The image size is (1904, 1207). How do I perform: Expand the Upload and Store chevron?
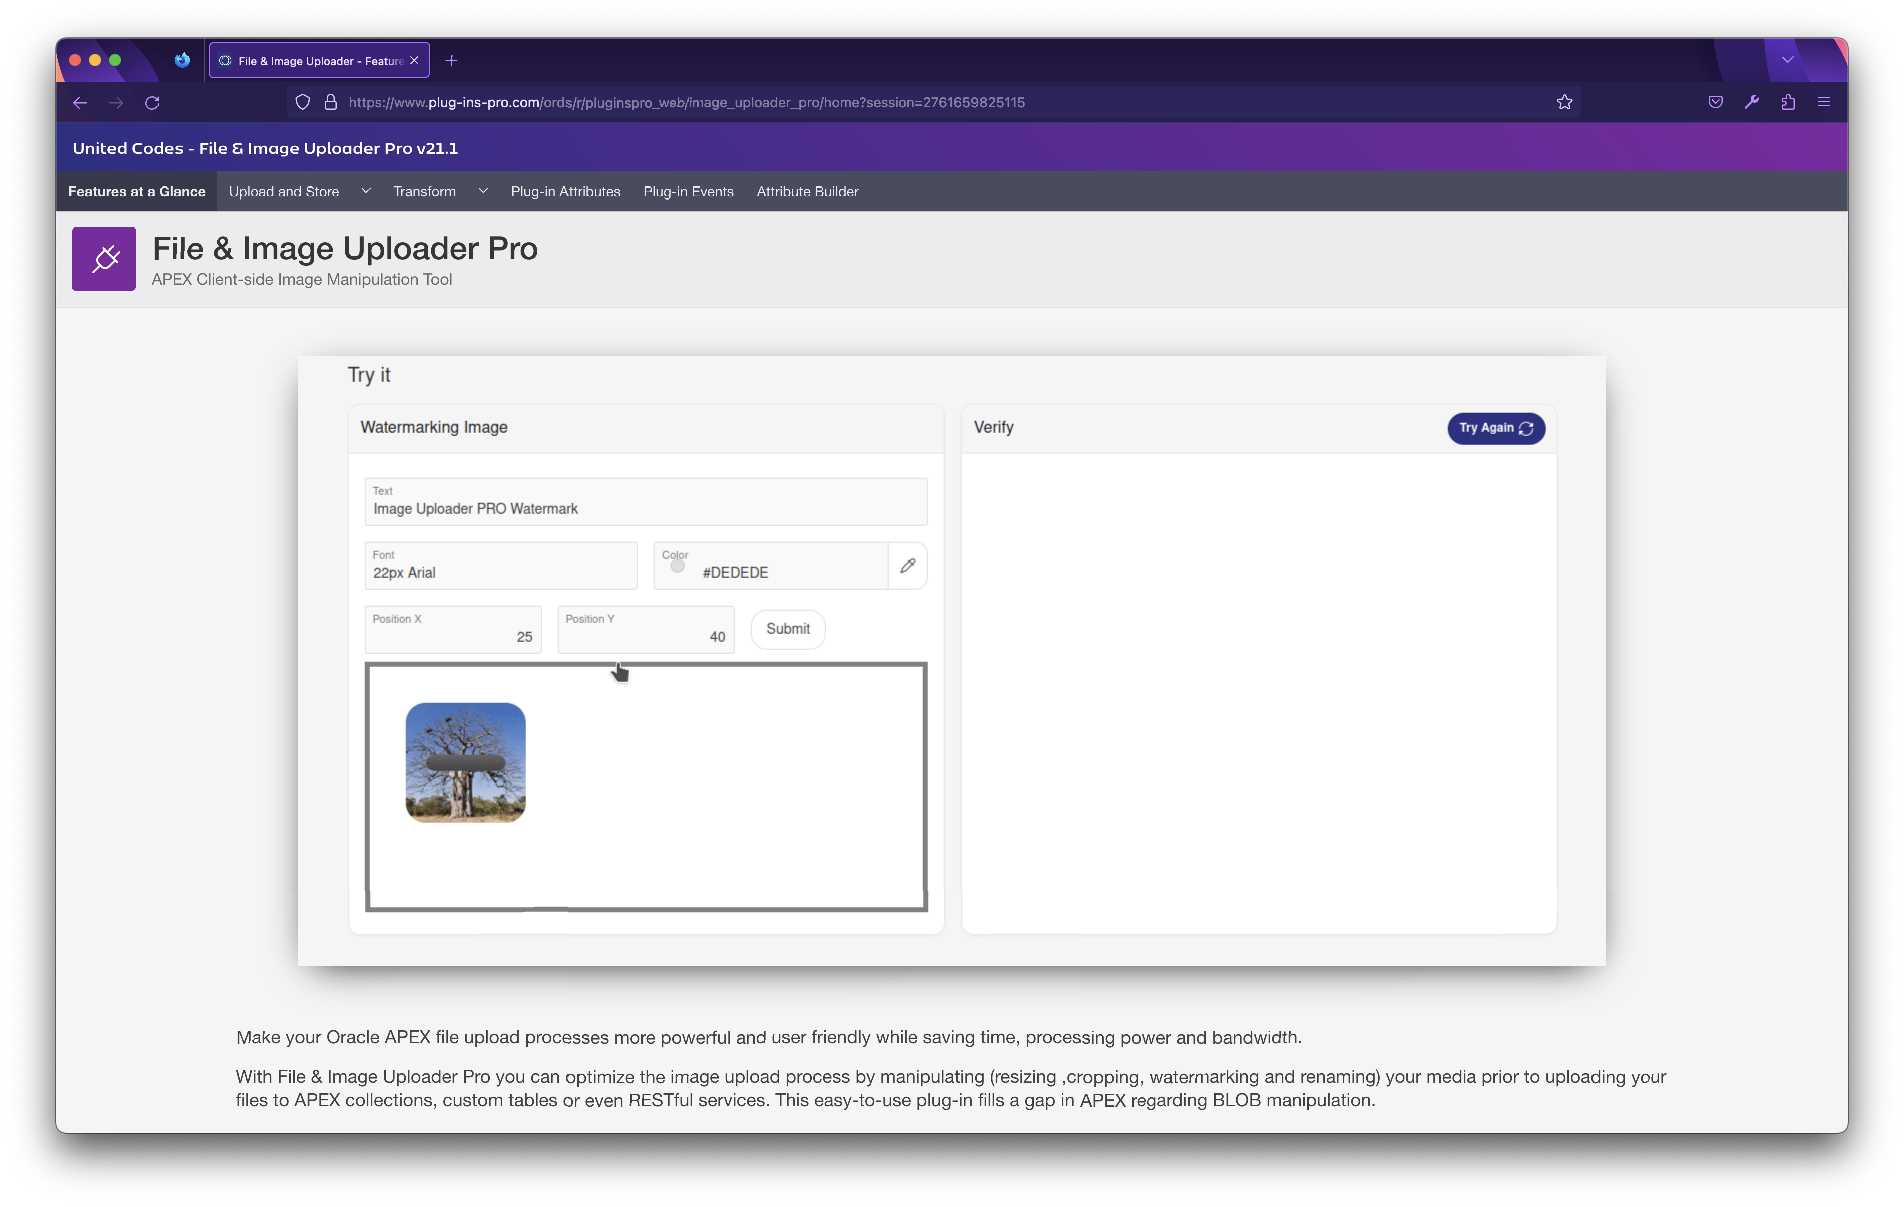click(x=366, y=191)
